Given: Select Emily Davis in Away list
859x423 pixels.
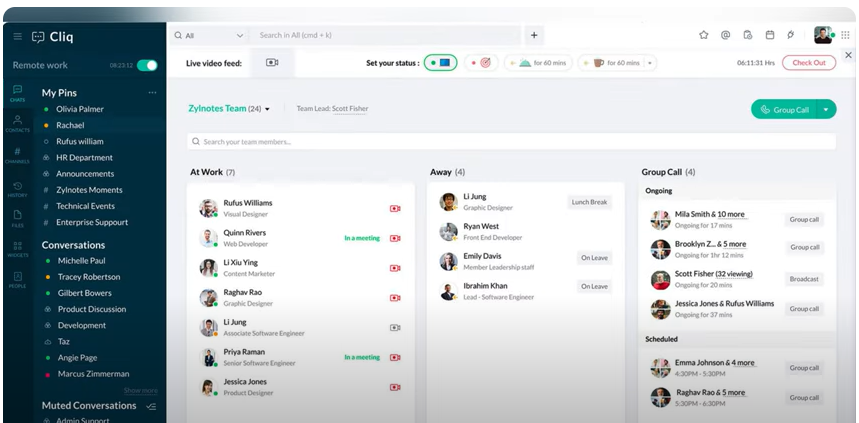Looking at the screenshot, I should (526, 261).
